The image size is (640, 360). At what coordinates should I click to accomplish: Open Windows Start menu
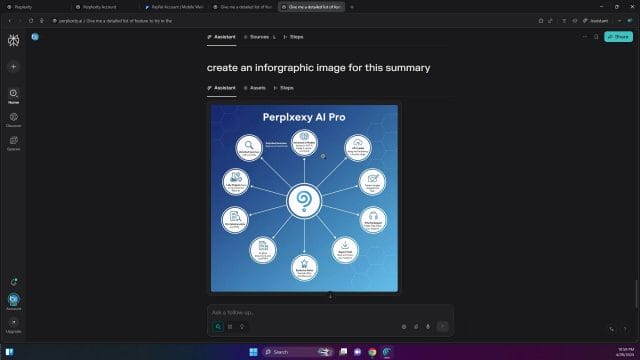point(253,352)
